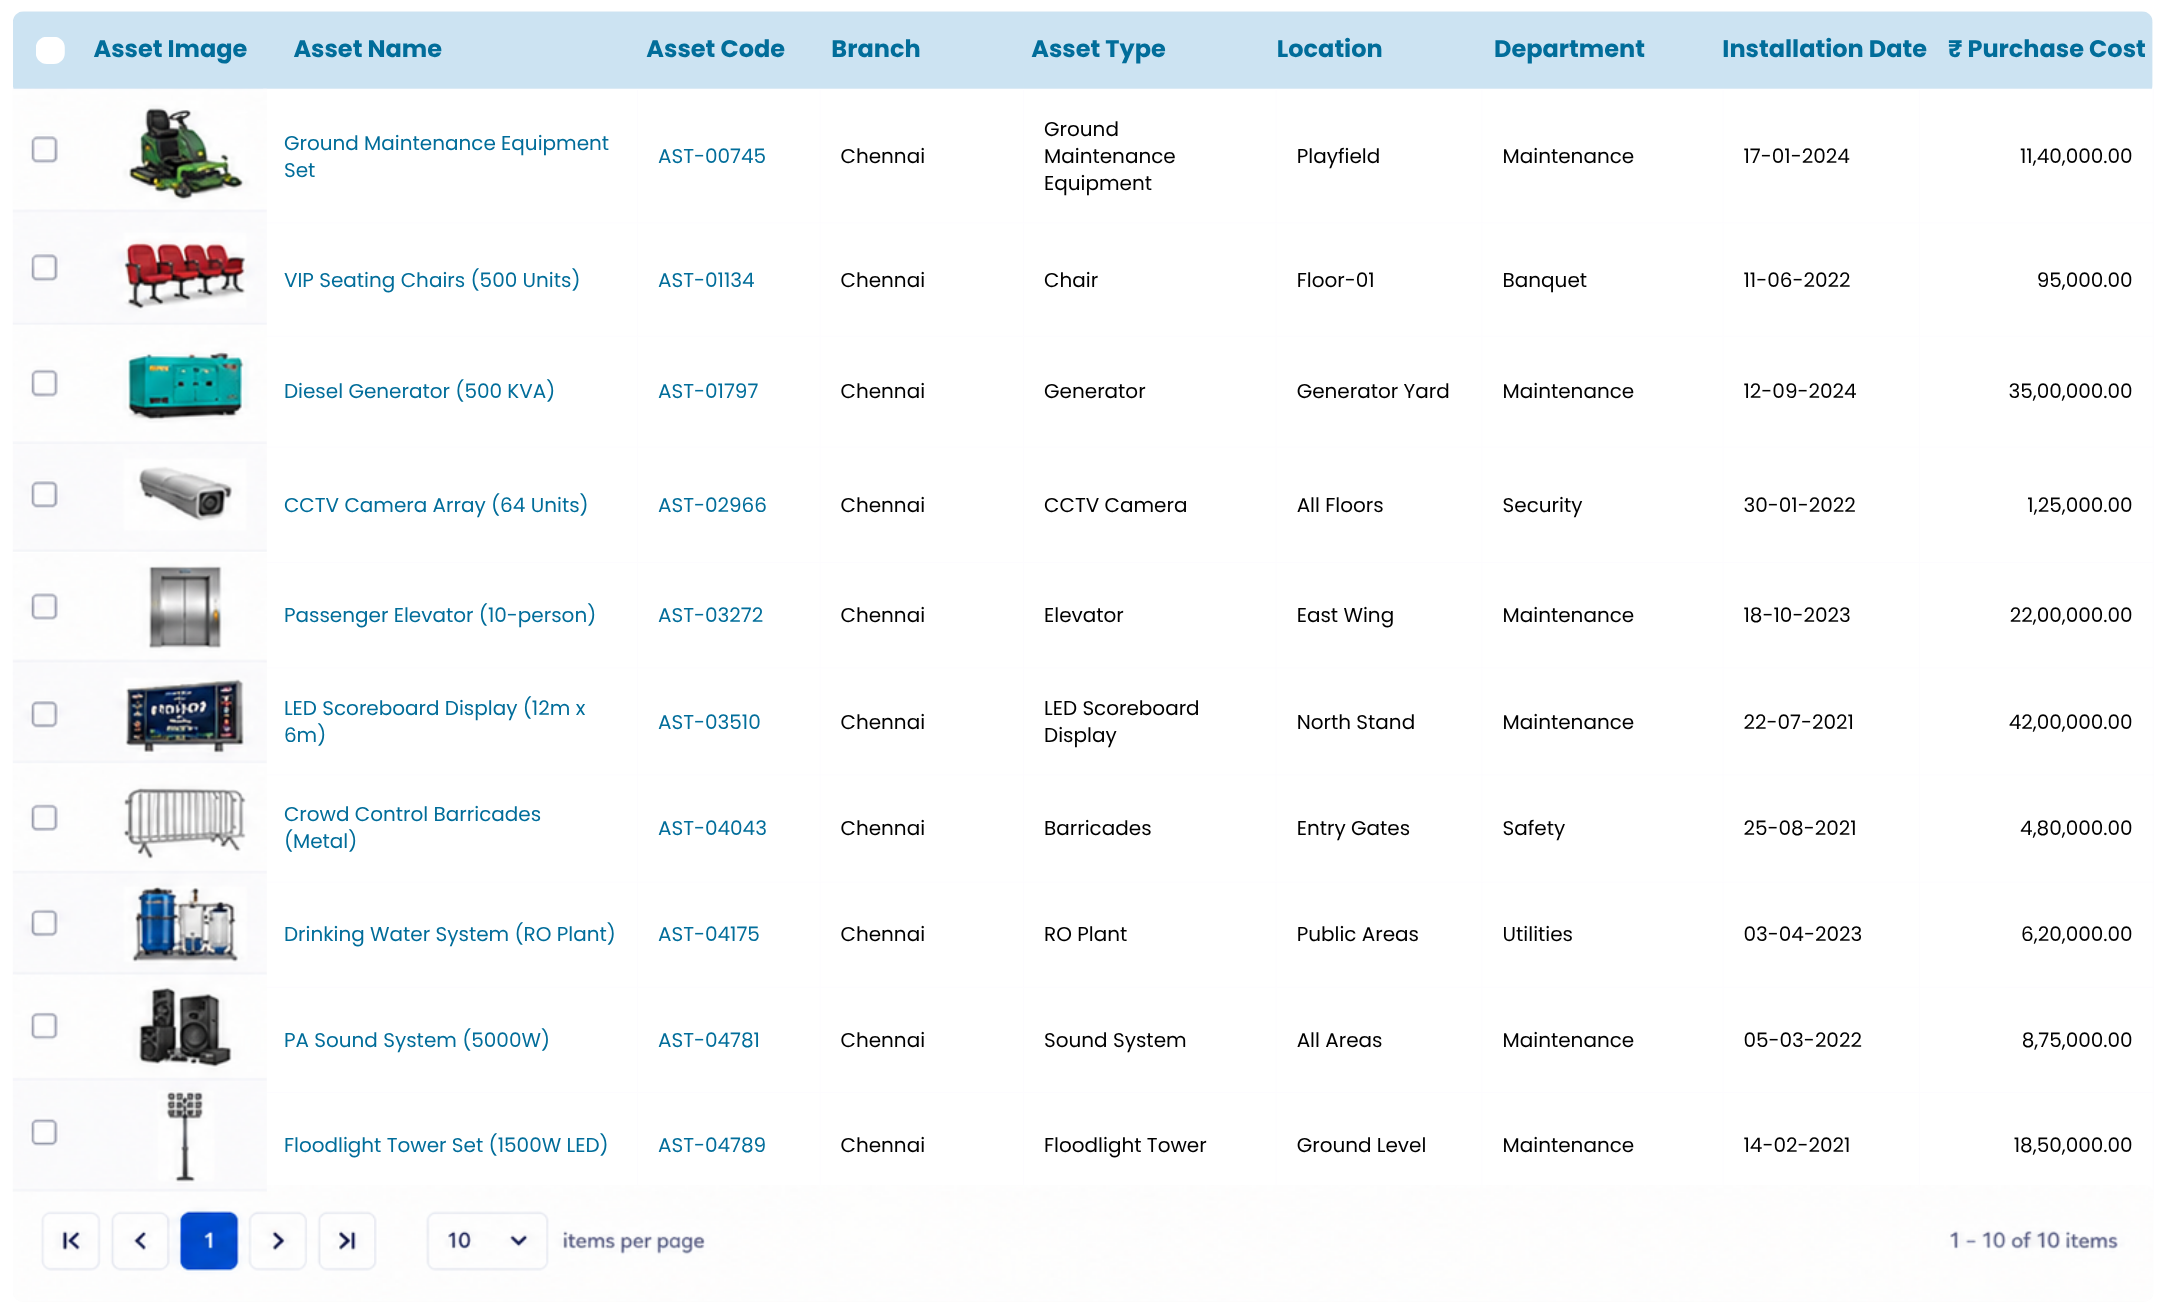Click the next page arrow
This screenshot has height=1311, width=2166.
(x=278, y=1240)
